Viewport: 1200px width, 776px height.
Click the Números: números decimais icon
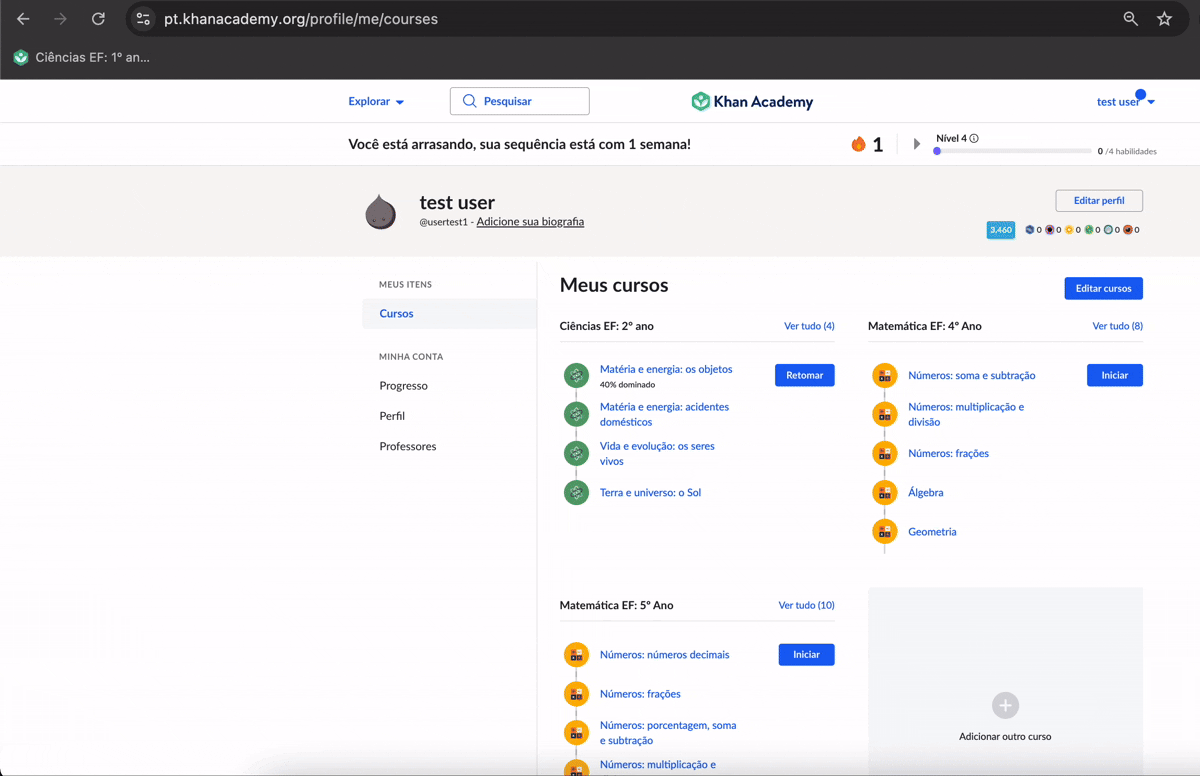coord(576,654)
